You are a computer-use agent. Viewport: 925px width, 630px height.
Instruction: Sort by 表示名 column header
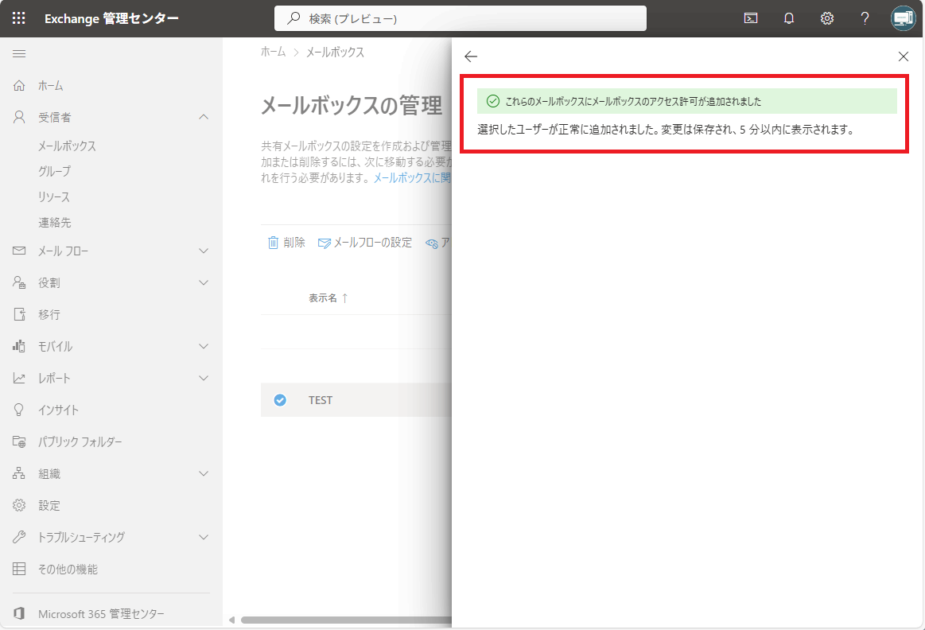(x=323, y=298)
